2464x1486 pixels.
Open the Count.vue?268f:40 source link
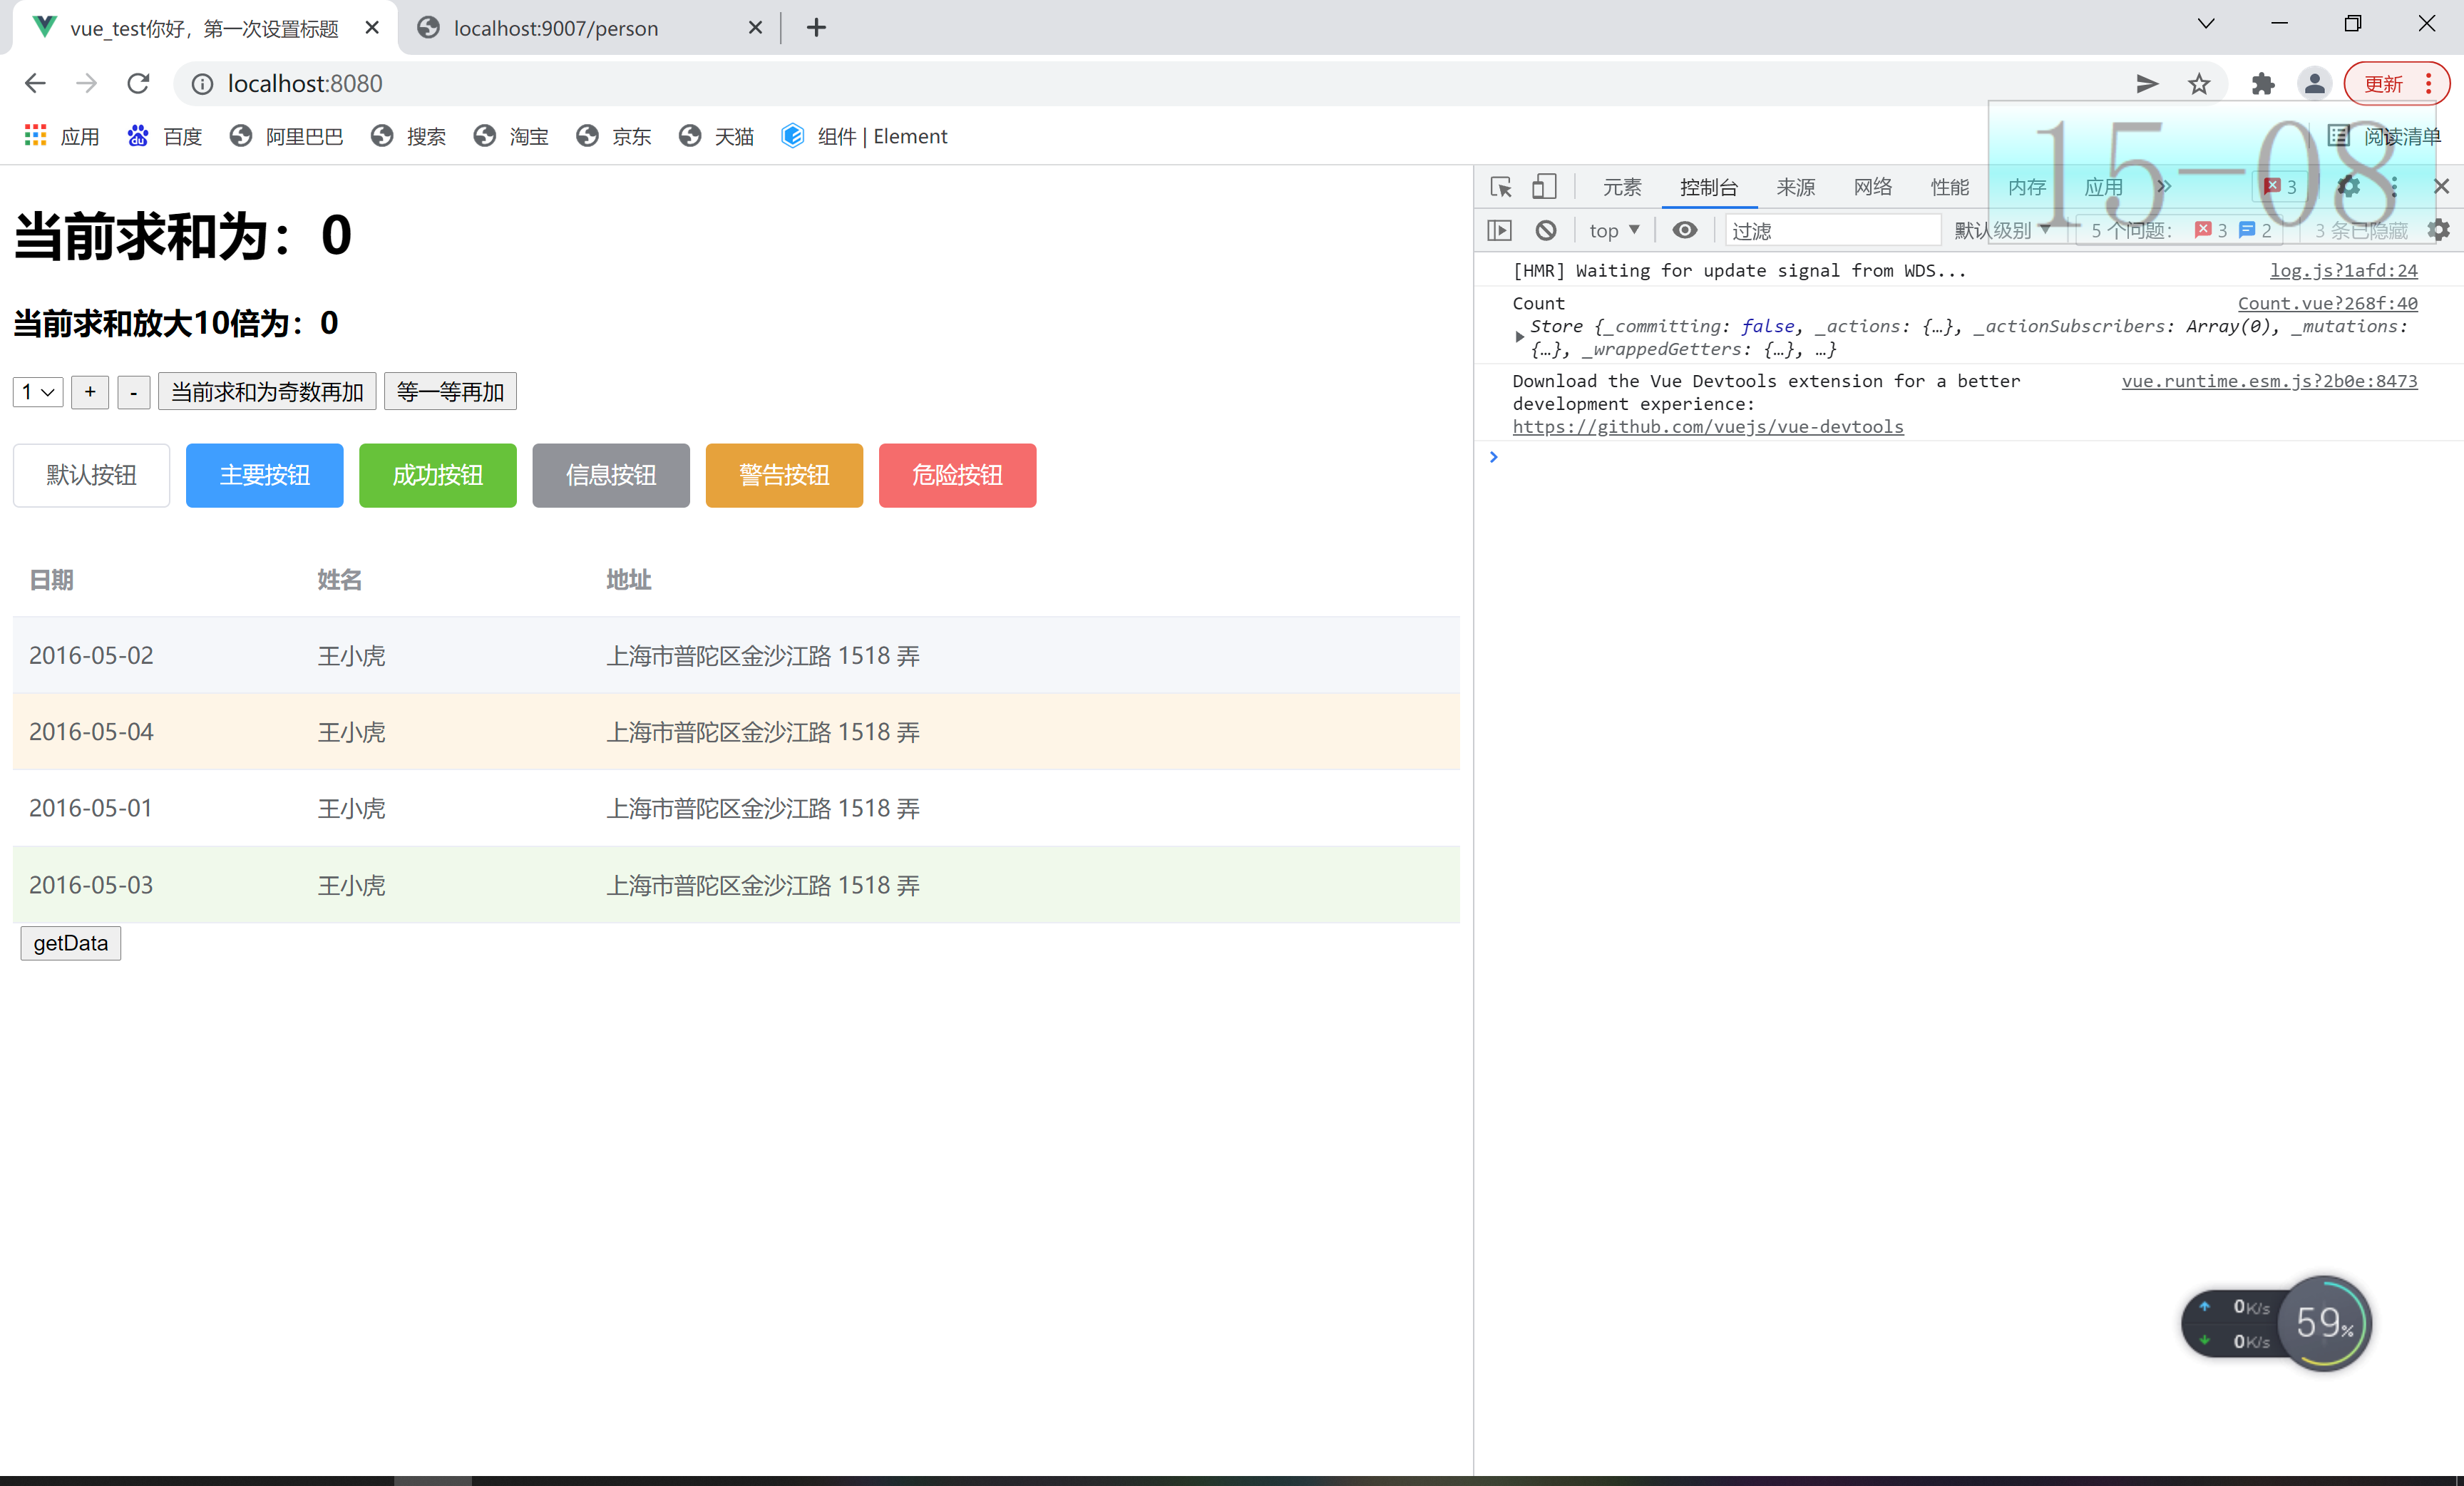2327,303
